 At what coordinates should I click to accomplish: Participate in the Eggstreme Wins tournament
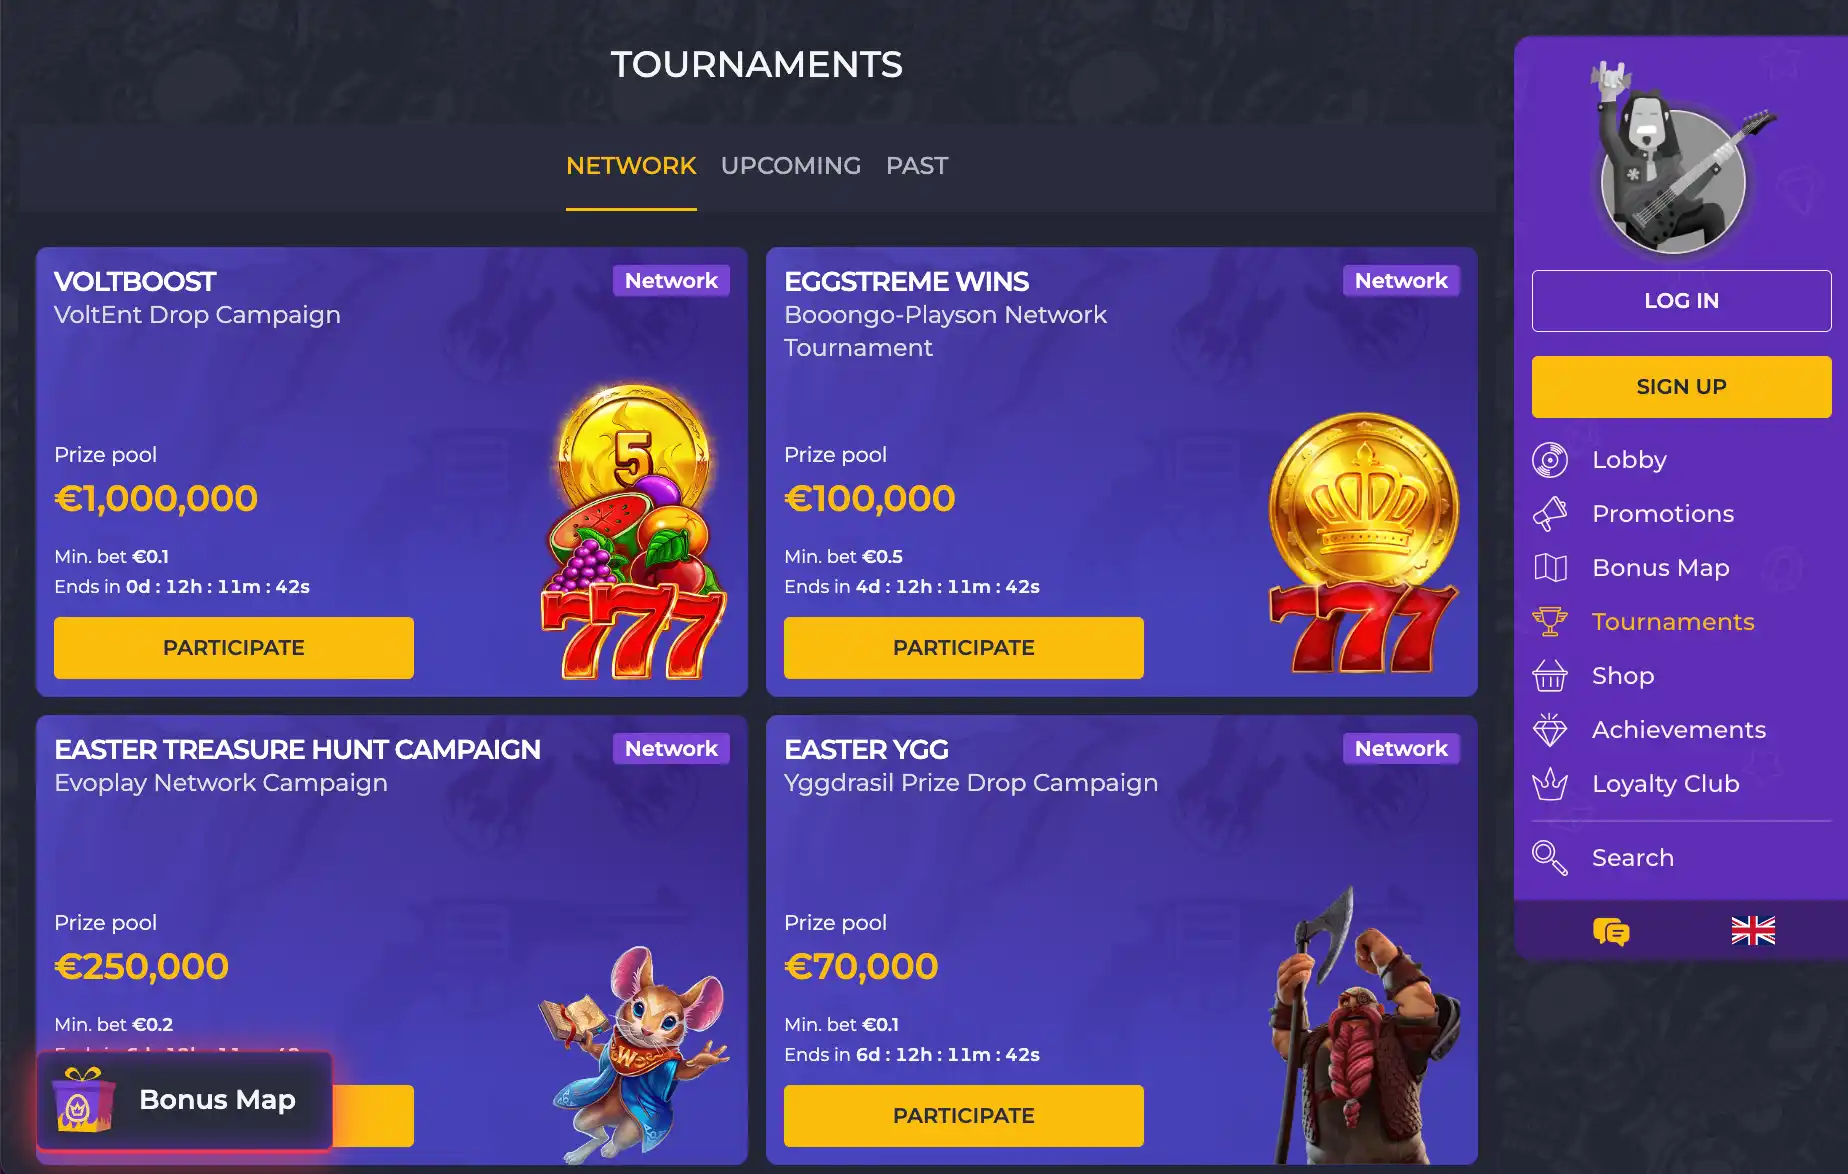point(964,648)
